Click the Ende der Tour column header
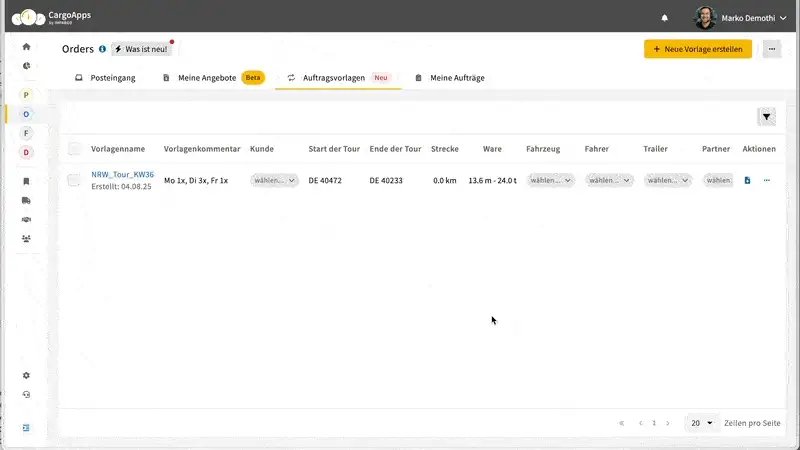Image resolution: width=800 pixels, height=450 pixels. 395,148
